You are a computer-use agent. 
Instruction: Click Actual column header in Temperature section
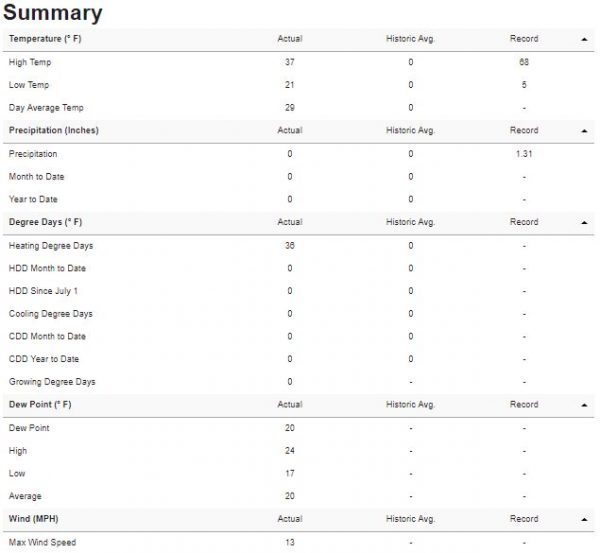(290, 39)
